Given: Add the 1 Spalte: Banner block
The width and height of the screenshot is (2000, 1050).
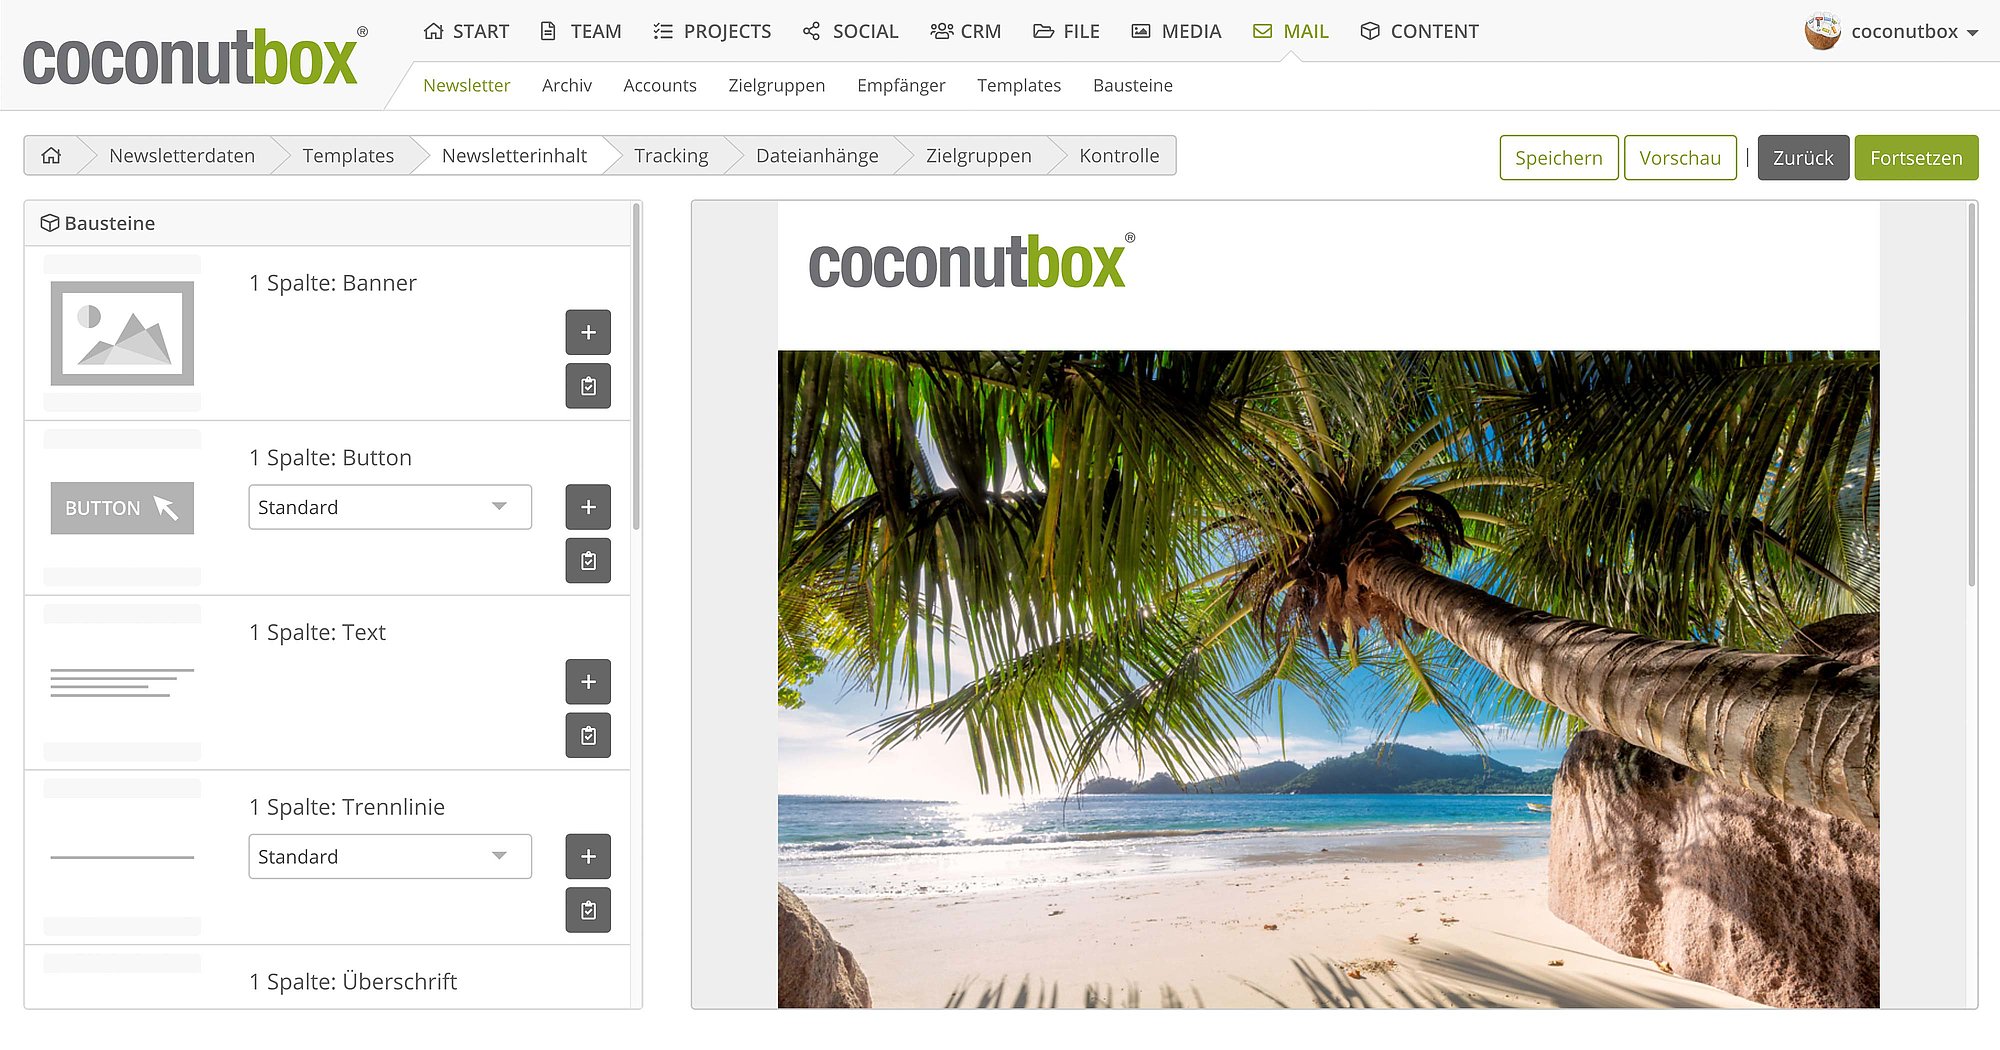Looking at the screenshot, I should click(x=588, y=332).
